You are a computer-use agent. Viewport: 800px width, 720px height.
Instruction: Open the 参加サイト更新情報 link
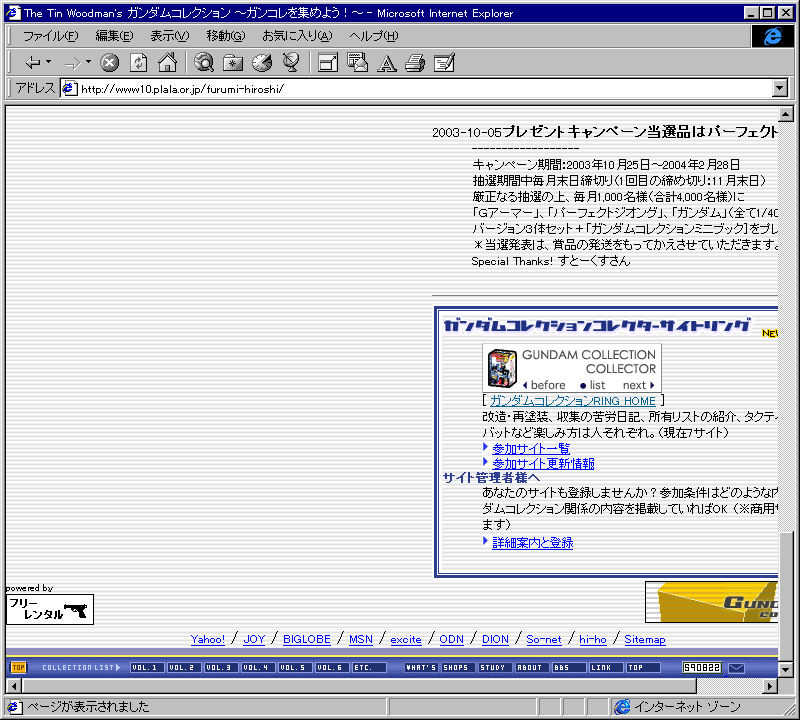(x=543, y=463)
